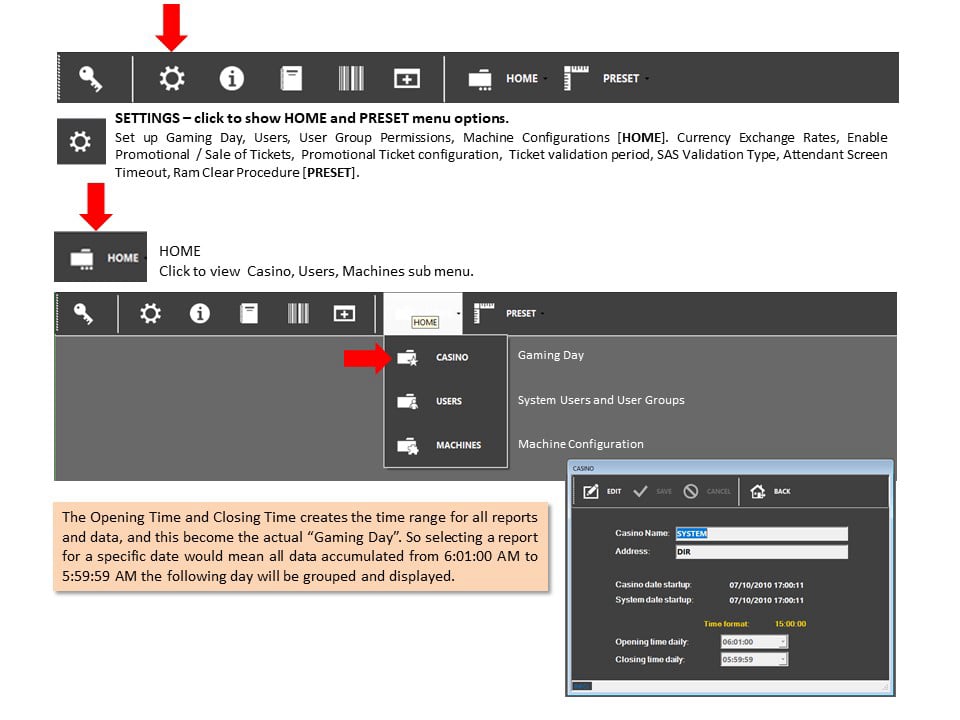Click PRESET ruler icon in toolbar with open HOME menu

(x=484, y=312)
